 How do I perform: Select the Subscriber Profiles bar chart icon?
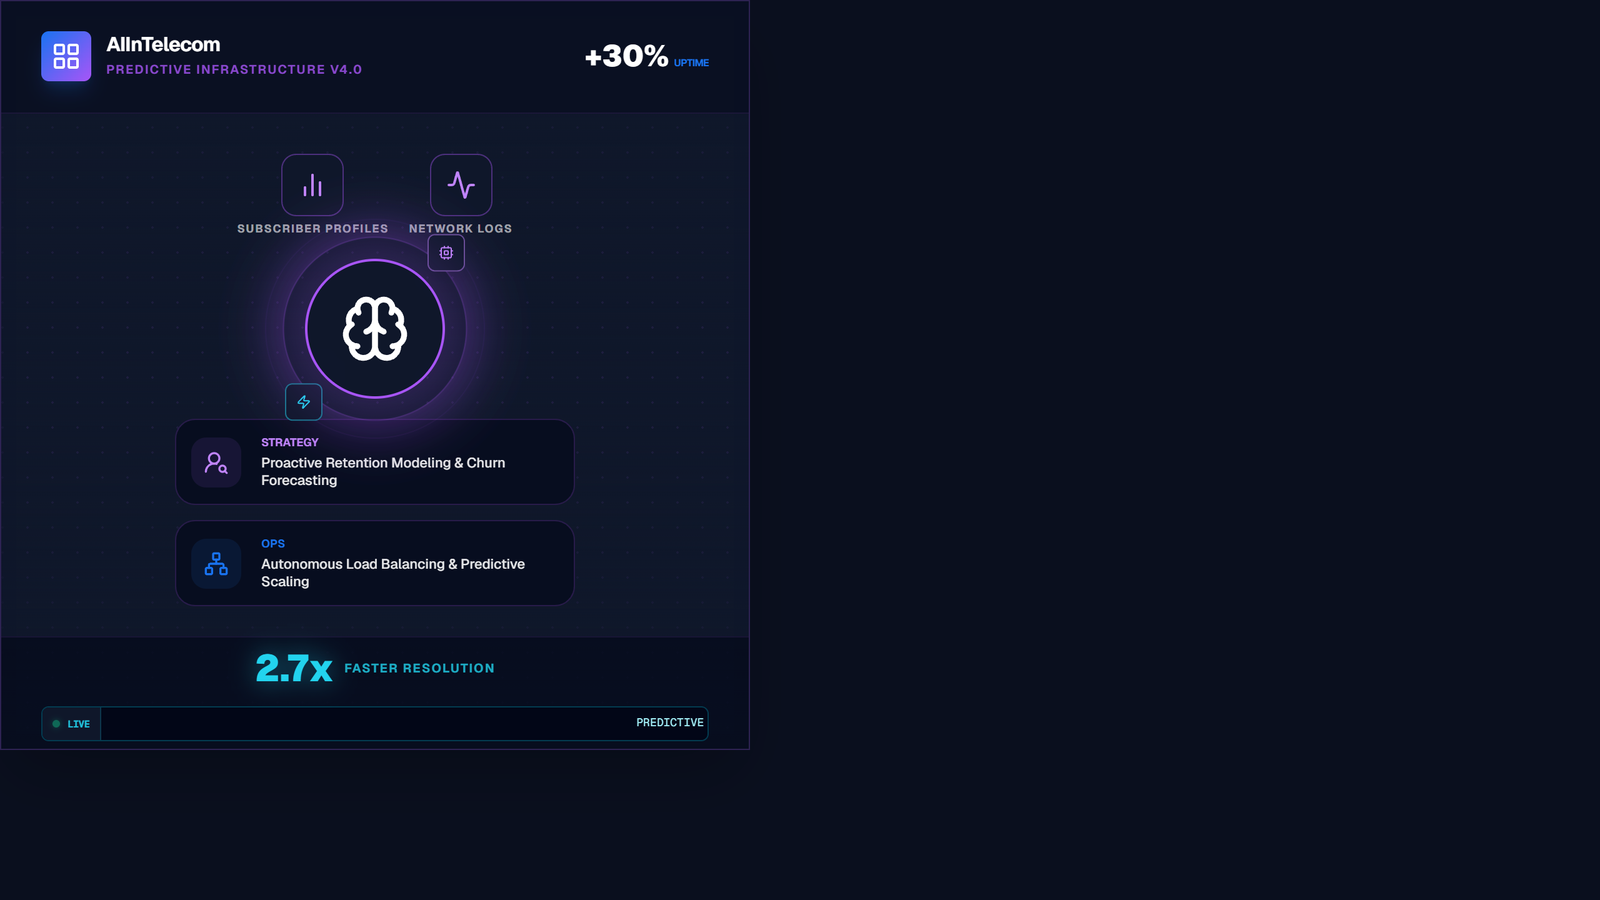click(312, 185)
